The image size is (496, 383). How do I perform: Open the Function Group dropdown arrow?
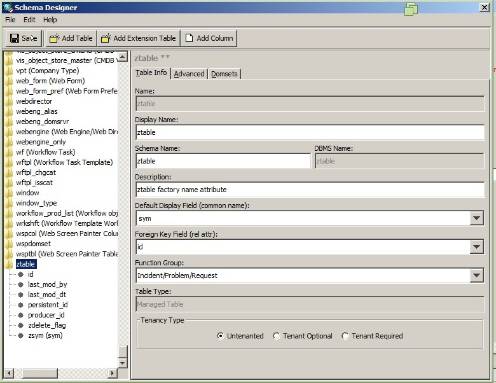pyautogui.click(x=477, y=275)
